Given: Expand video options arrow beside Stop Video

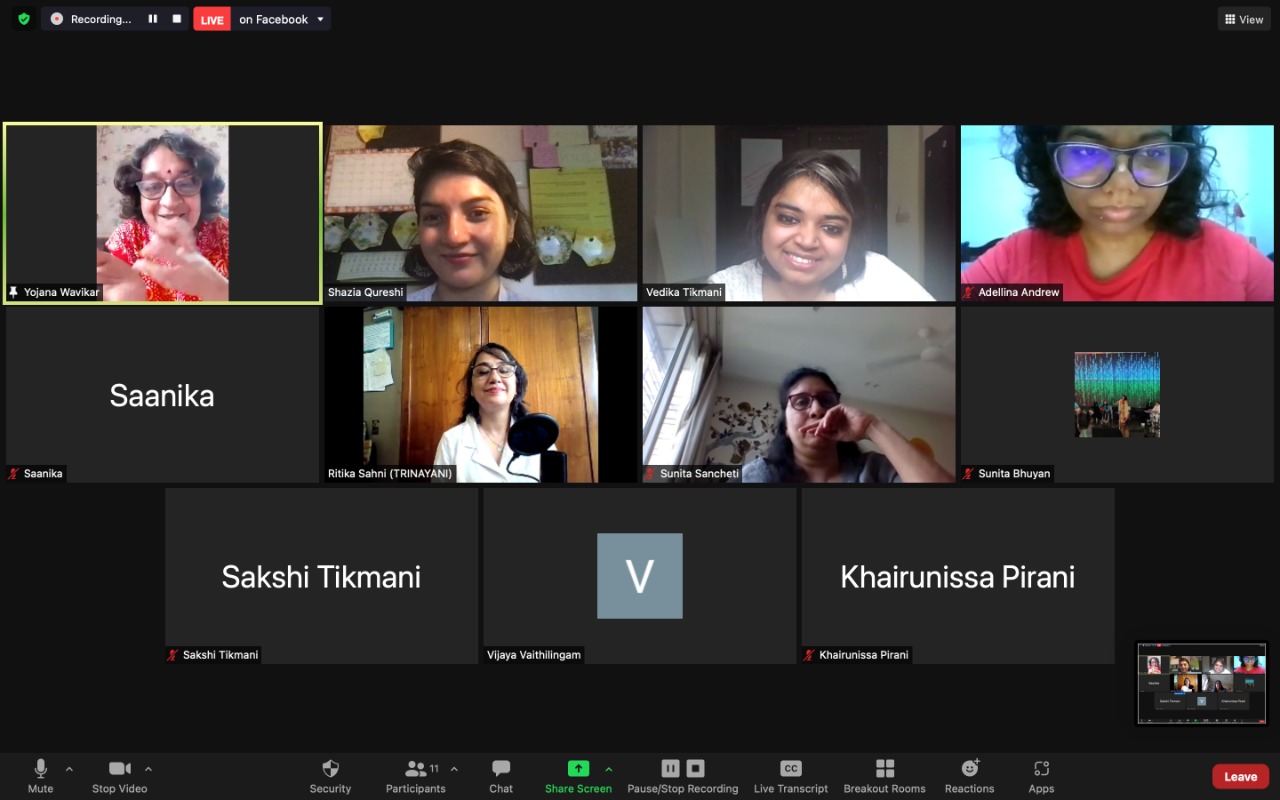Looking at the screenshot, I should tap(148, 769).
